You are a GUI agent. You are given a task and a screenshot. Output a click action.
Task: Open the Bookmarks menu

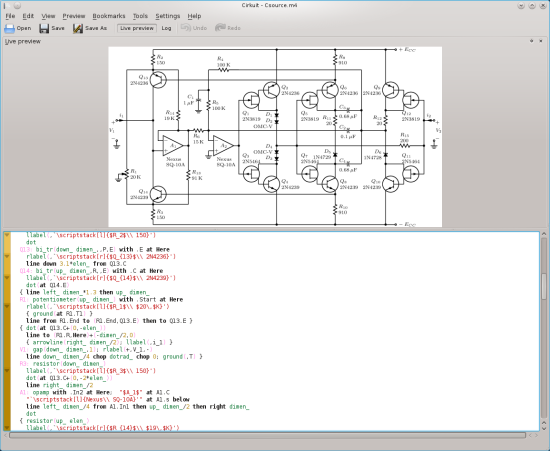[109, 16]
